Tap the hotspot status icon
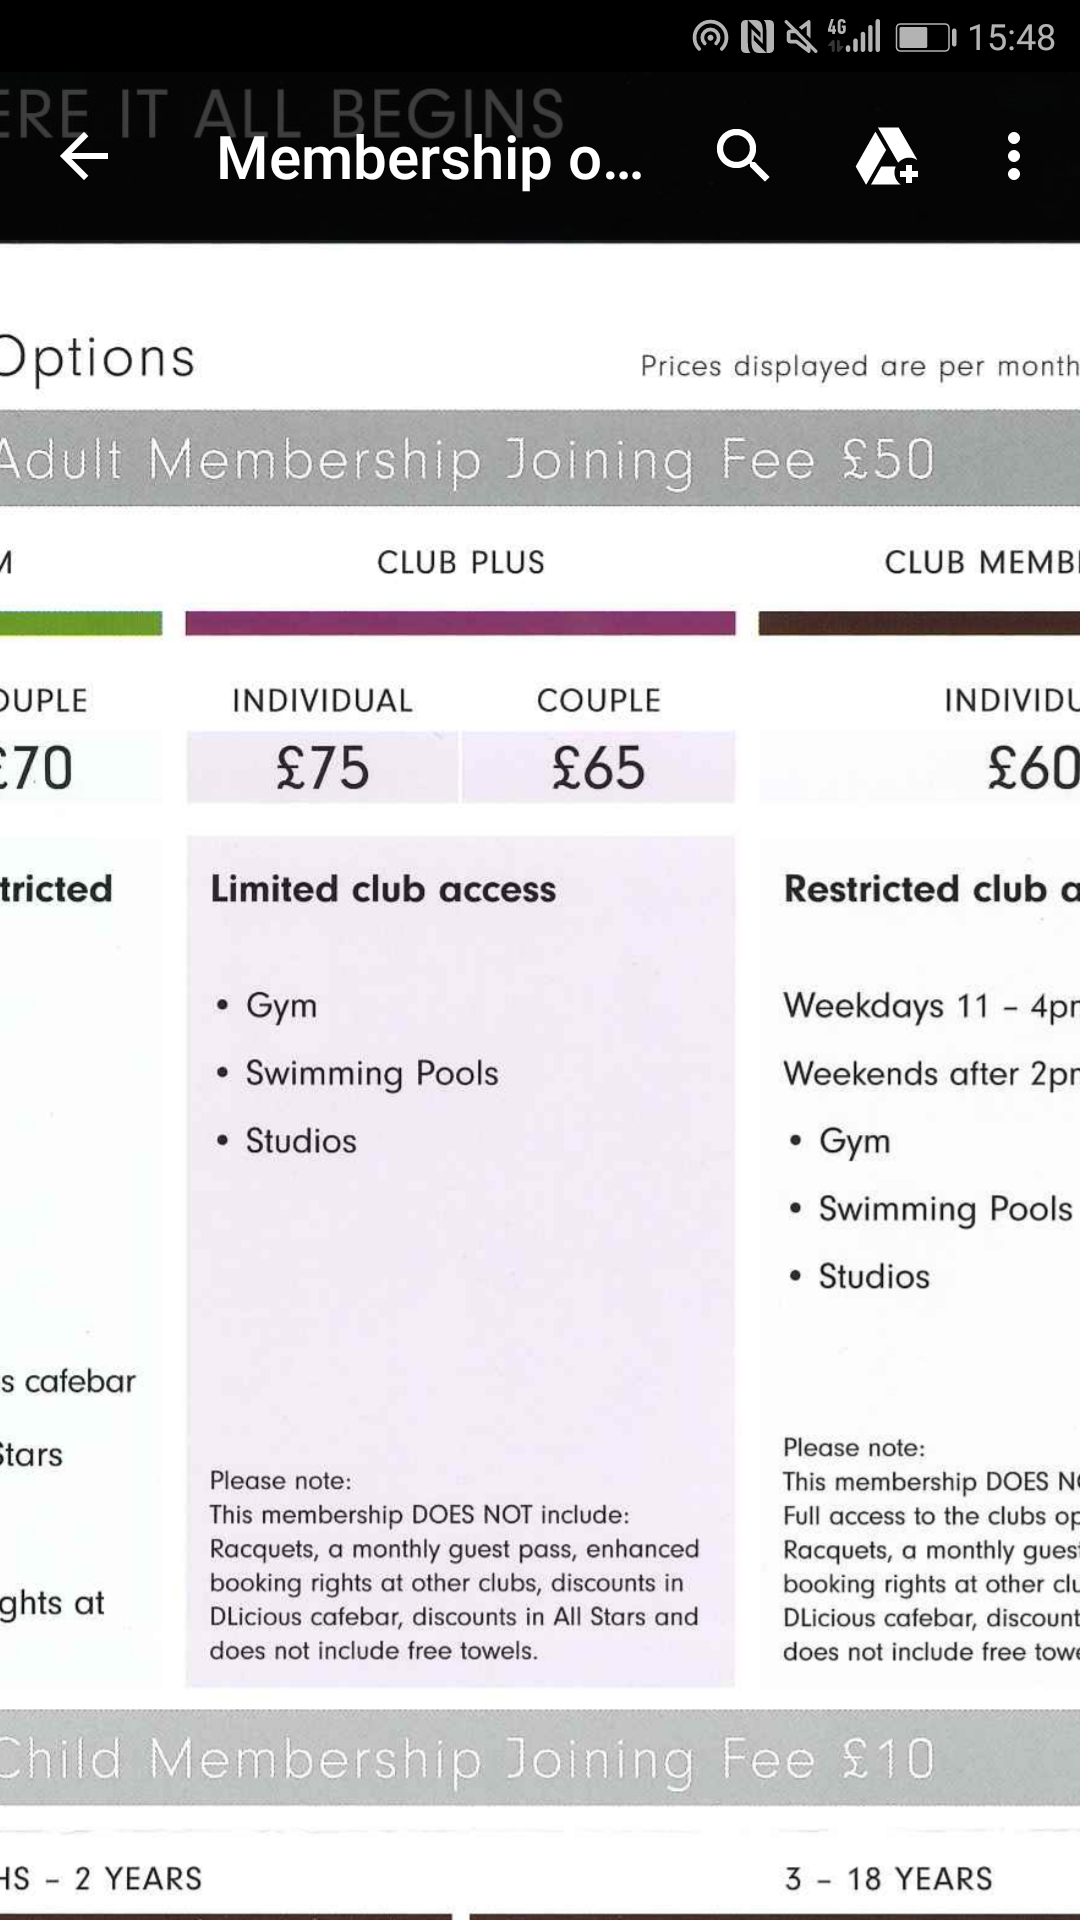This screenshot has height=1920, width=1080. [710, 38]
